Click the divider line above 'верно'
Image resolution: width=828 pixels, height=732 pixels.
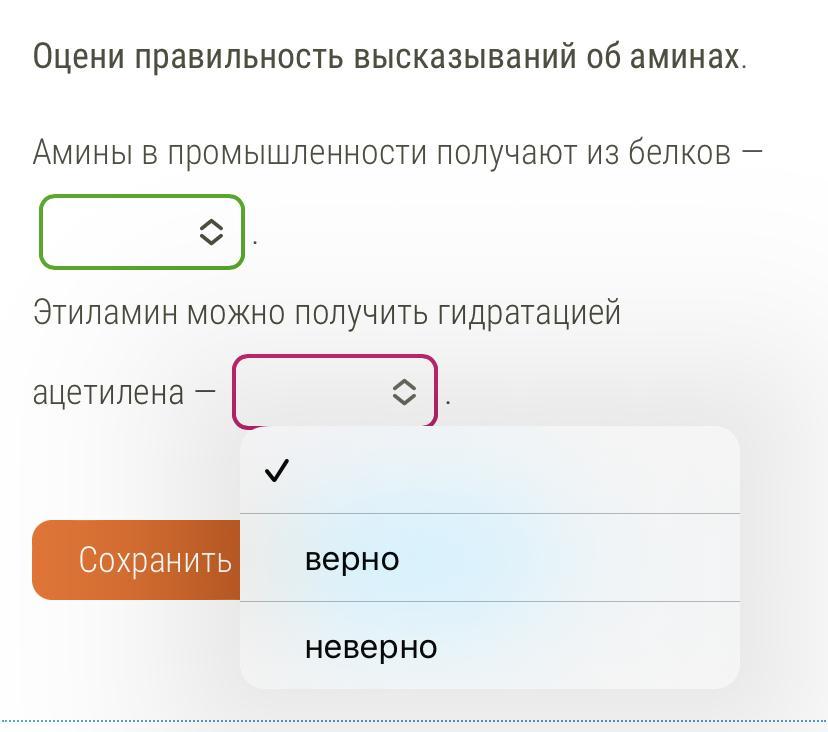pyautogui.click(x=490, y=513)
